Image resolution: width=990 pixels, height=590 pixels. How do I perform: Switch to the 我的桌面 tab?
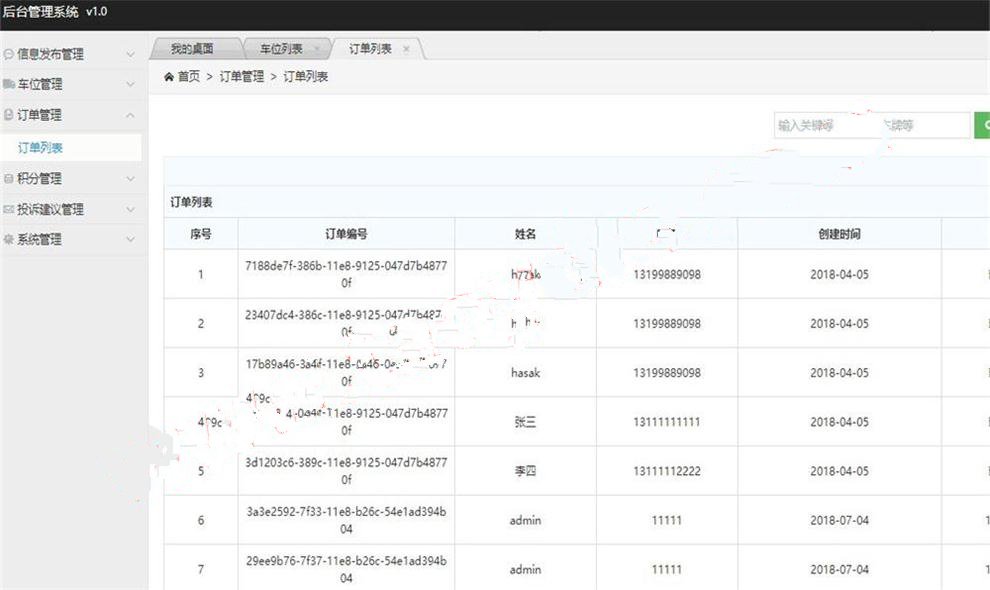[x=191, y=49]
